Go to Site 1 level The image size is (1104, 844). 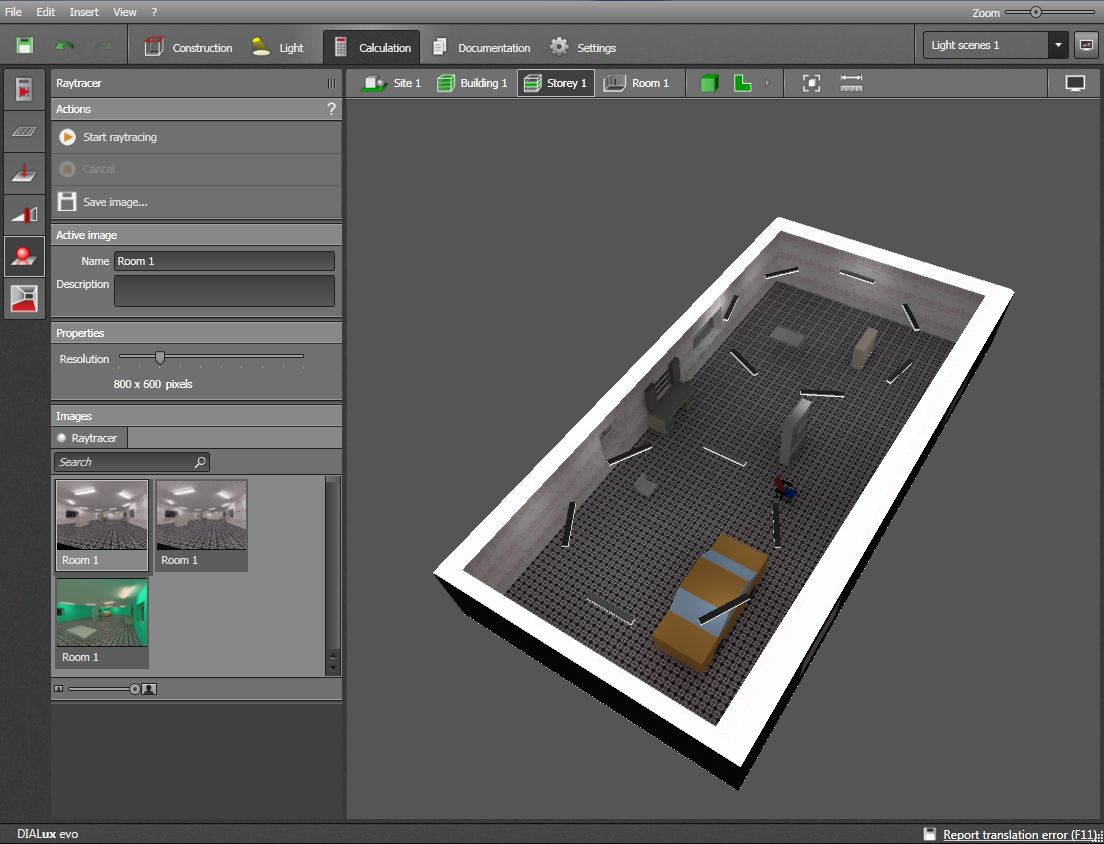point(391,83)
